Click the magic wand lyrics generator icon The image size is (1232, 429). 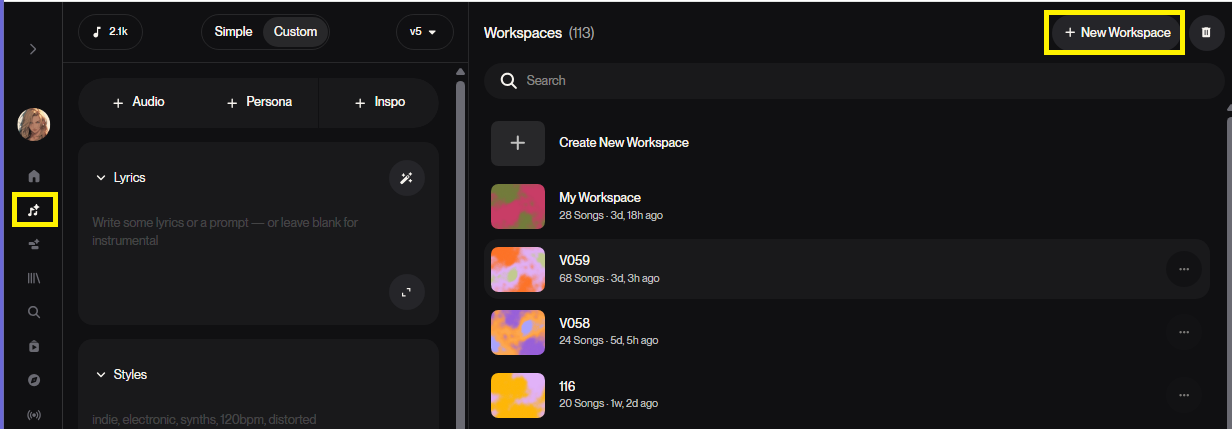pyautogui.click(x=406, y=178)
